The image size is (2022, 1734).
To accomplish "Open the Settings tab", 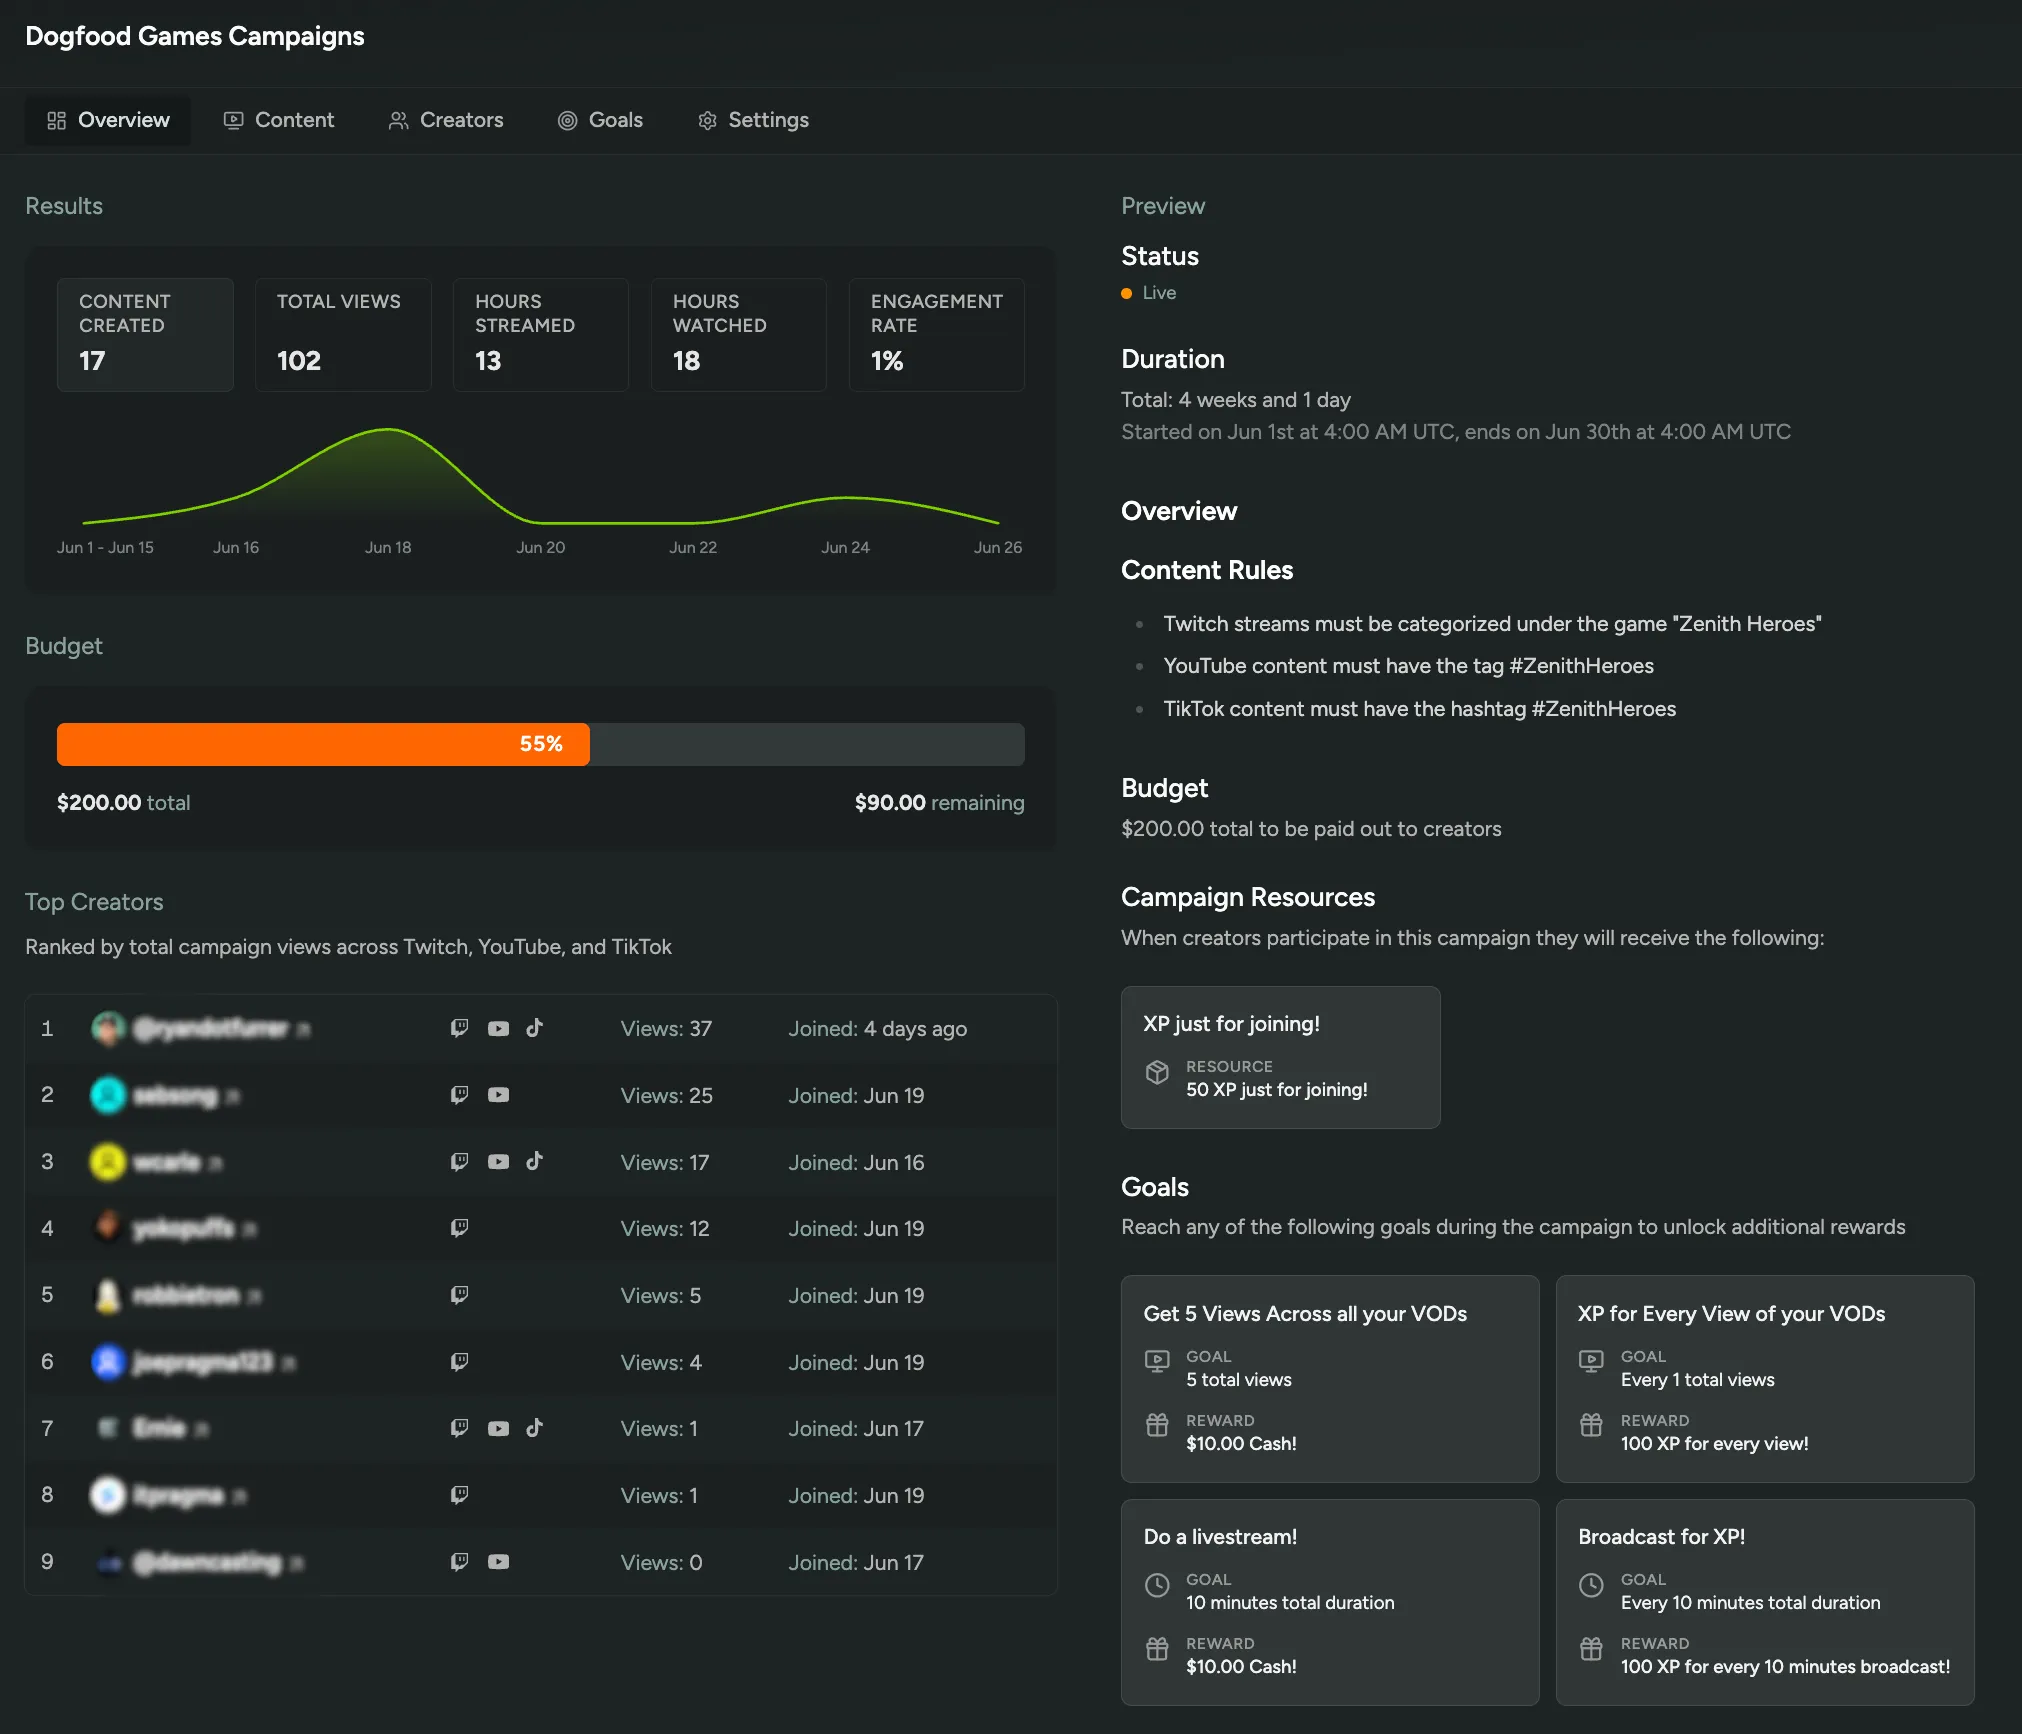I will [x=753, y=120].
